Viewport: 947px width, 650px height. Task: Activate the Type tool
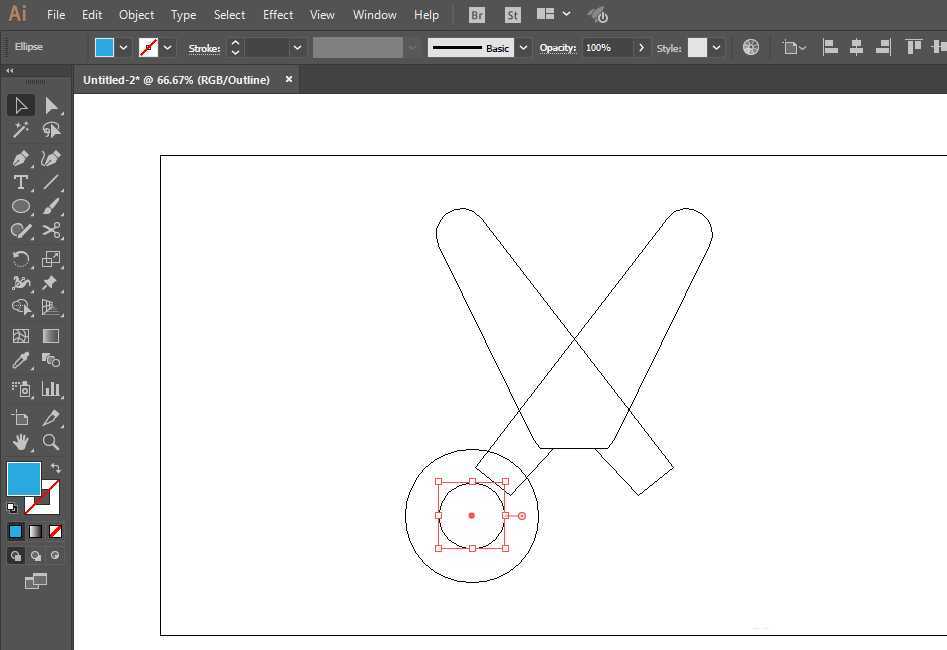[20, 182]
